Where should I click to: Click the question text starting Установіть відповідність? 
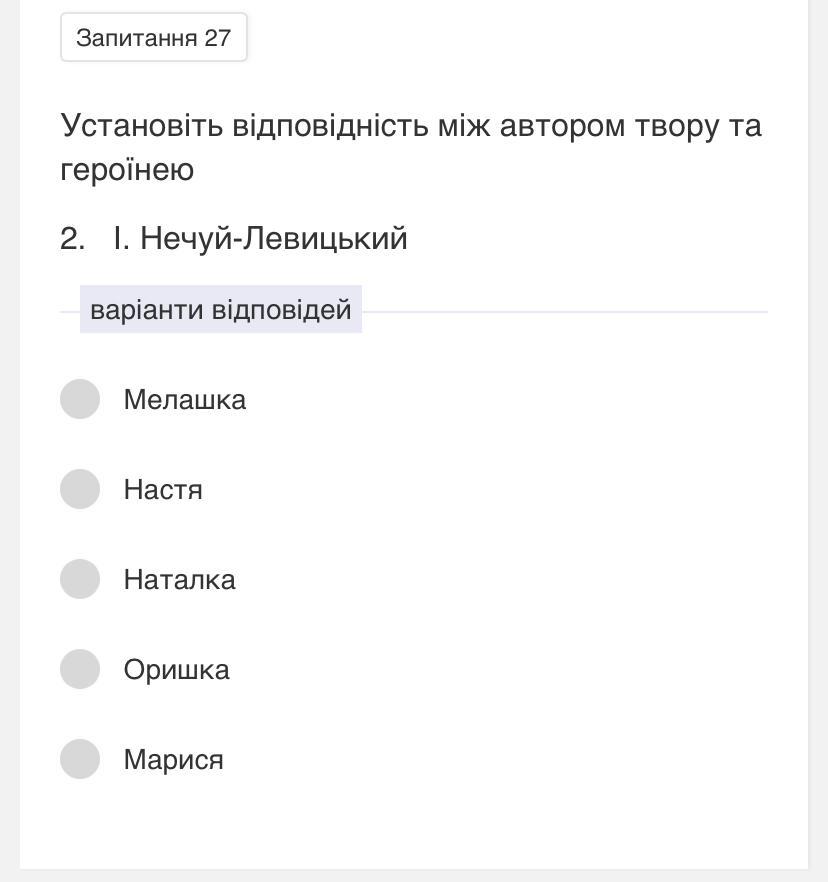[410, 127]
